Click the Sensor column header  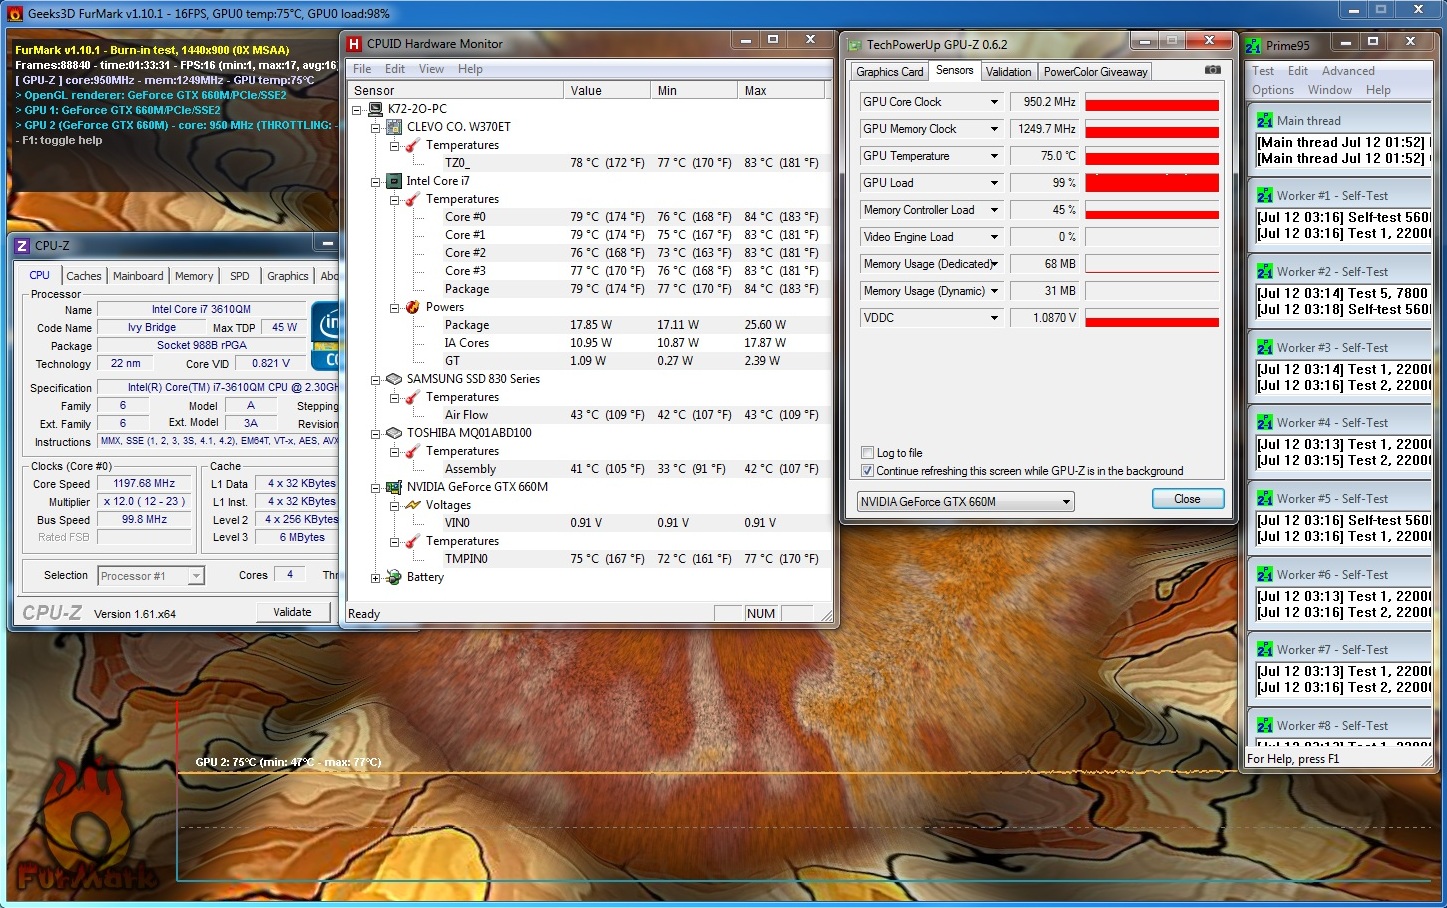pos(456,90)
